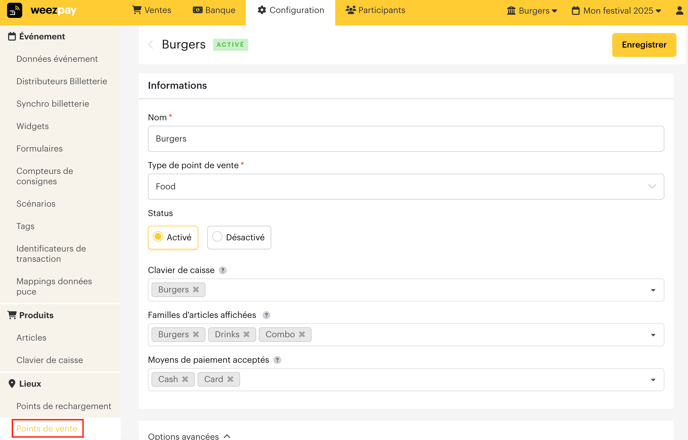Open Widgets in sidebar
Viewport: 688px width, 440px height.
tap(32, 126)
